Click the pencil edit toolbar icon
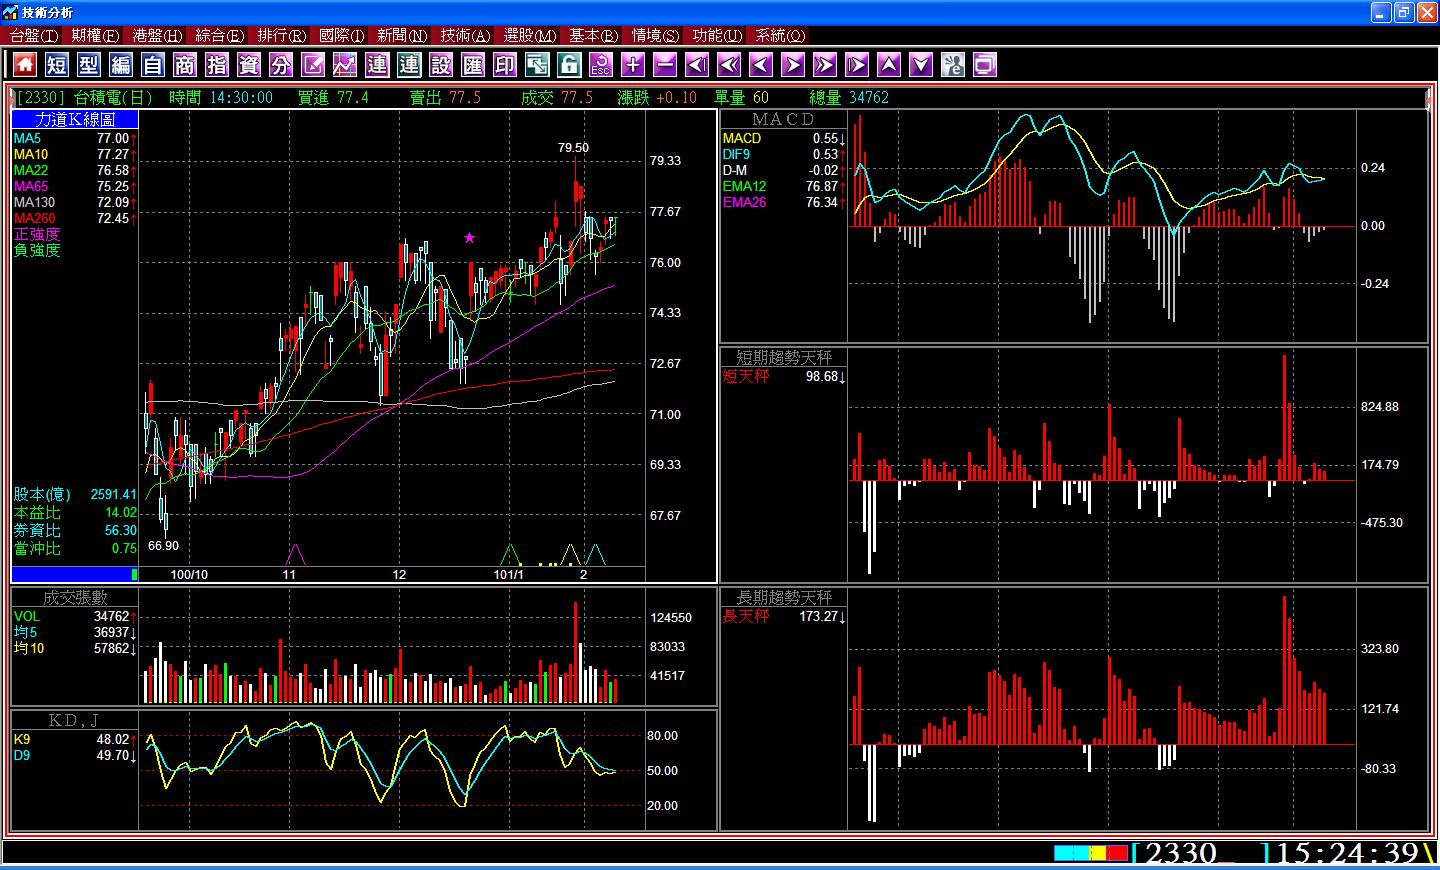Viewport: 1440px width, 870px height. pos(313,65)
